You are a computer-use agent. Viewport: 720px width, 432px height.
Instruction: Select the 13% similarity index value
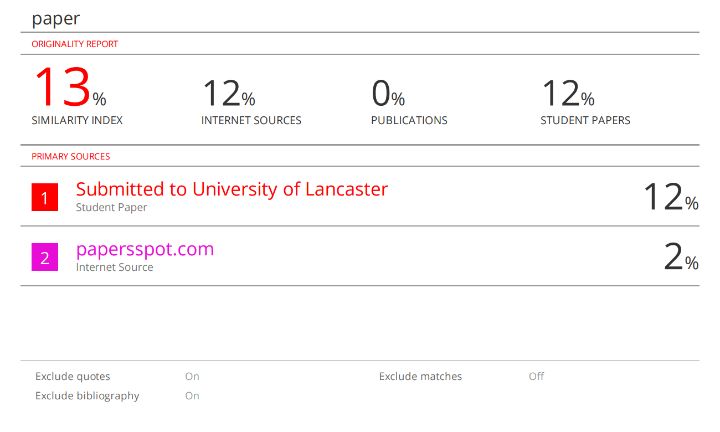(x=70, y=87)
